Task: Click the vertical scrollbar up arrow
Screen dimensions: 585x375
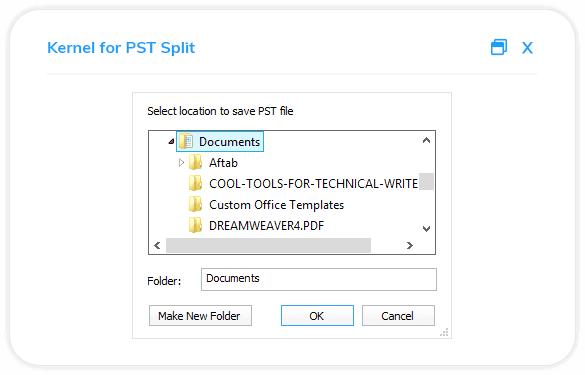Action: click(x=426, y=140)
